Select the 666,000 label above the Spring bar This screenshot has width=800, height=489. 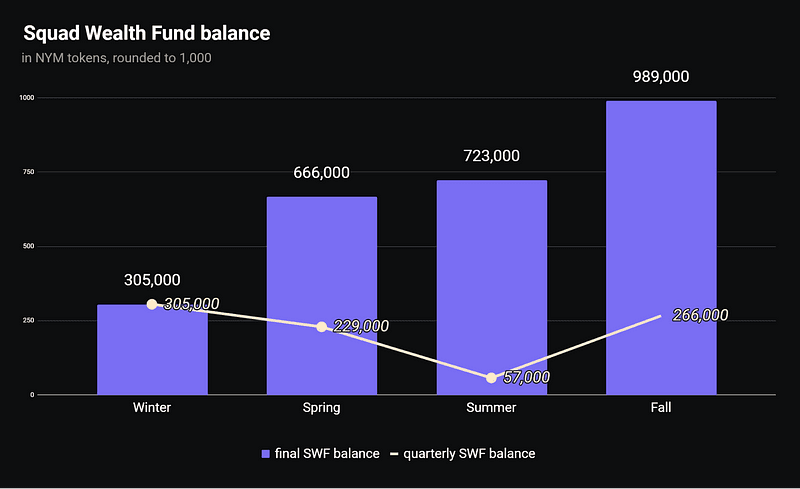click(321, 173)
